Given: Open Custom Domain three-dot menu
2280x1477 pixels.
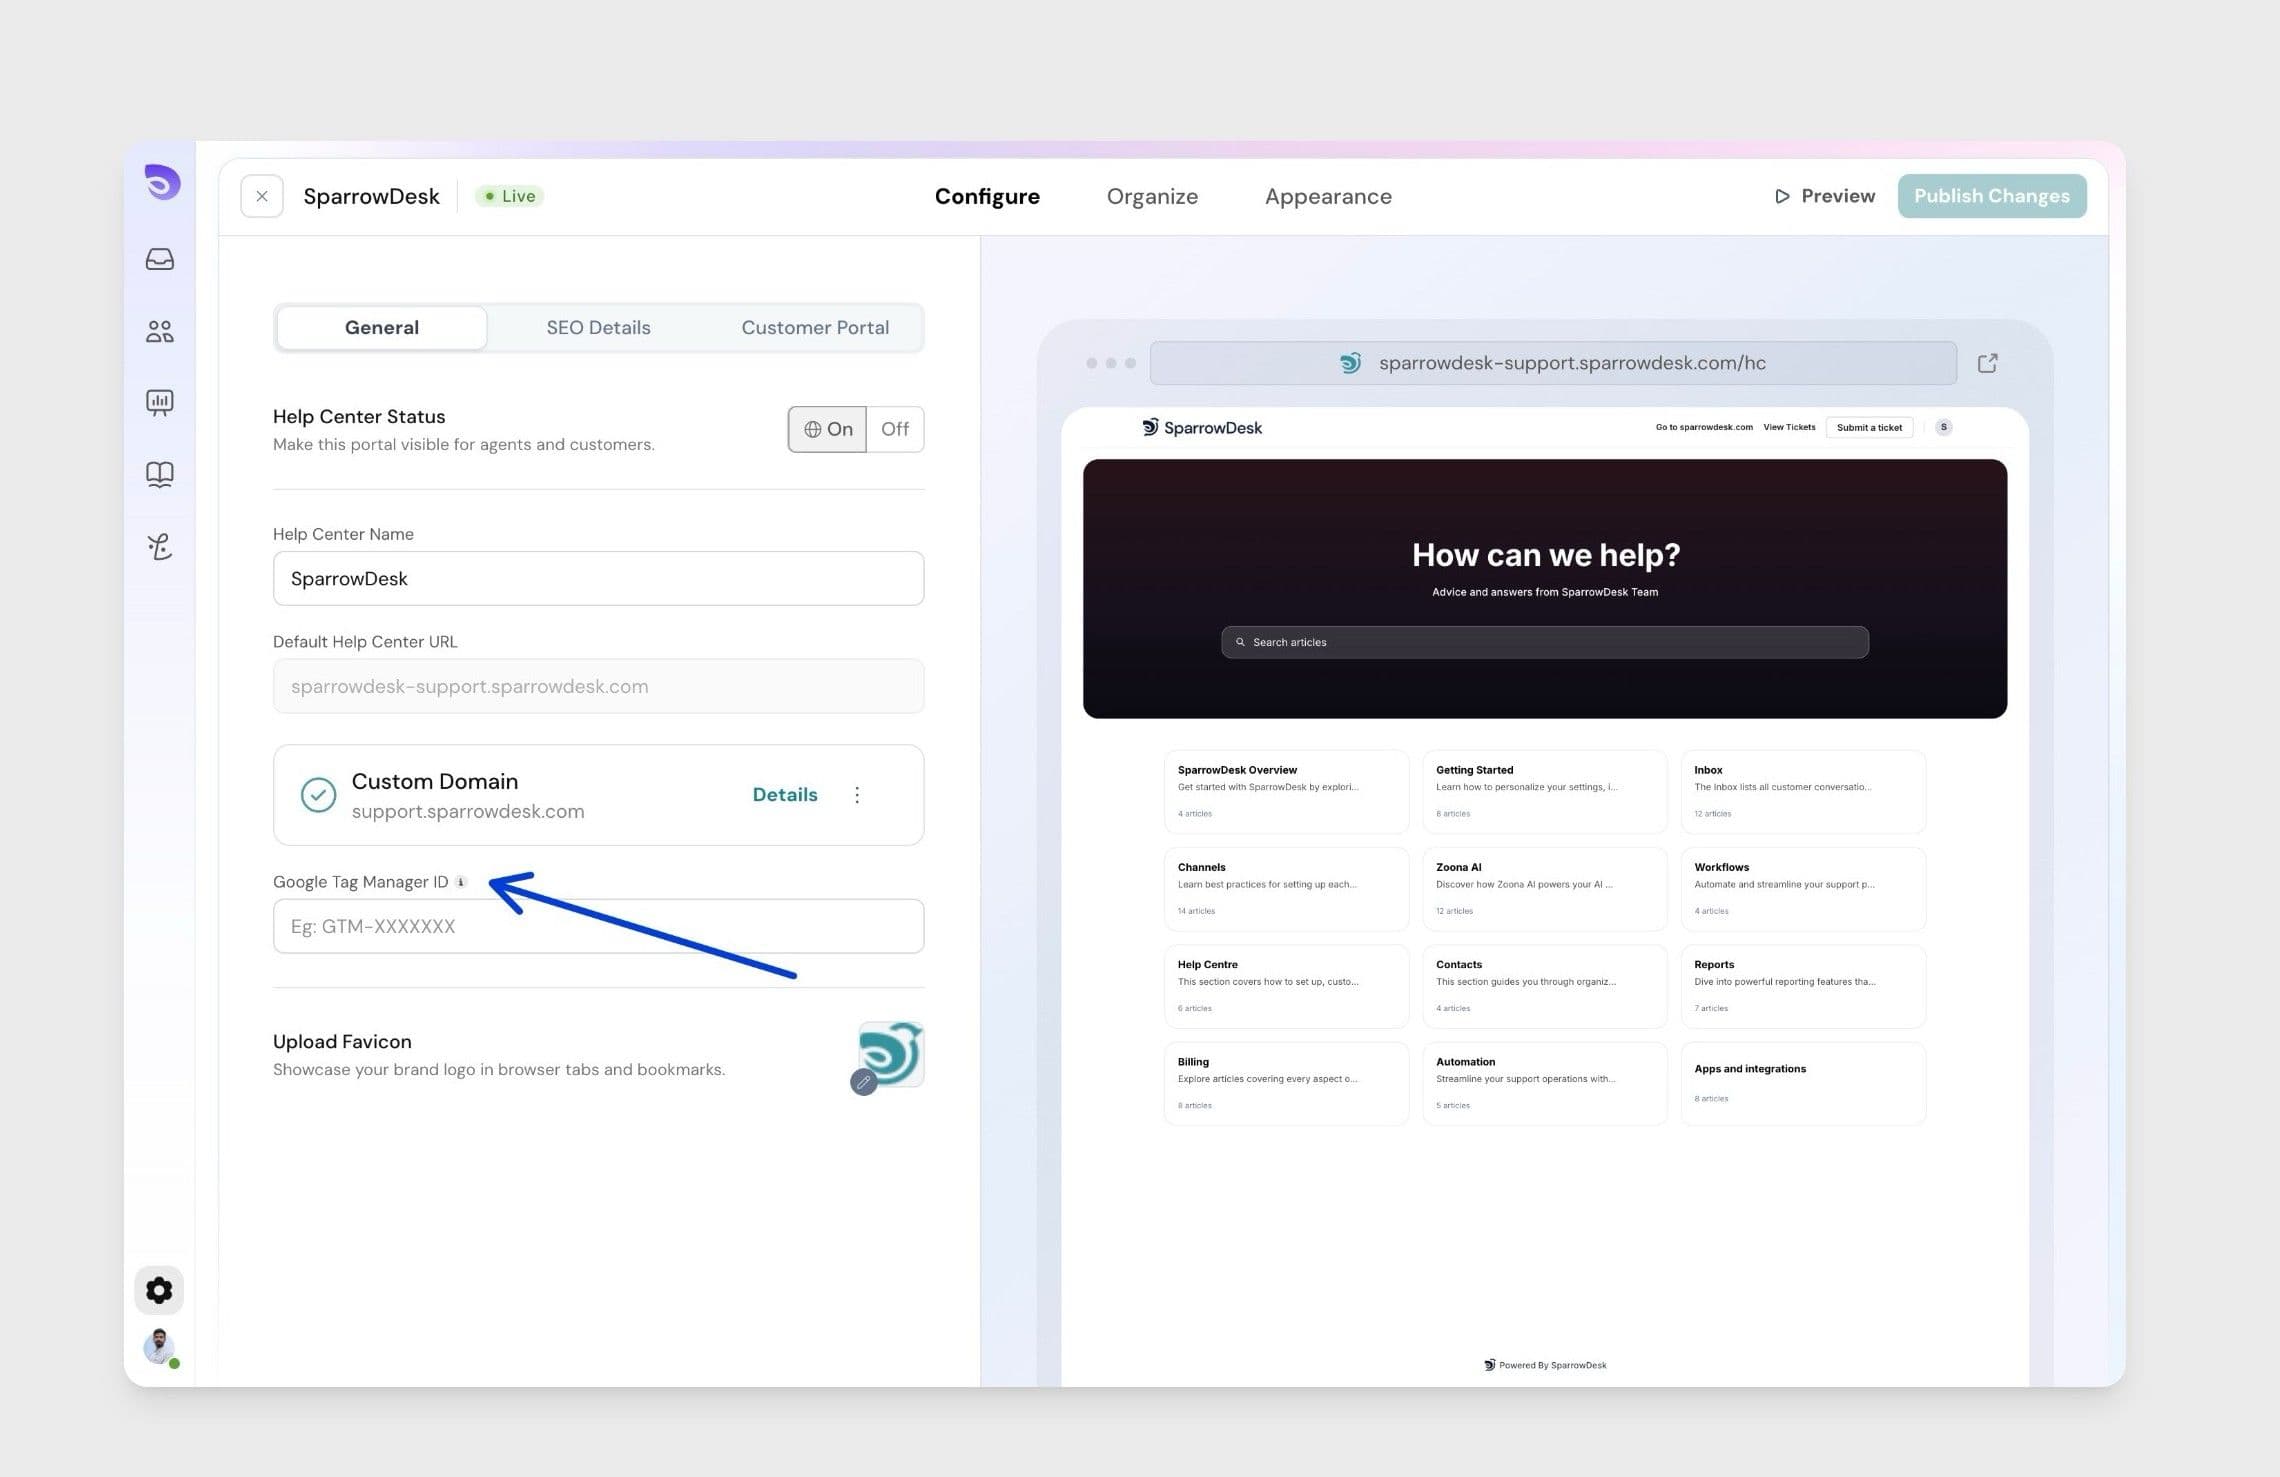Looking at the screenshot, I should coord(857,795).
